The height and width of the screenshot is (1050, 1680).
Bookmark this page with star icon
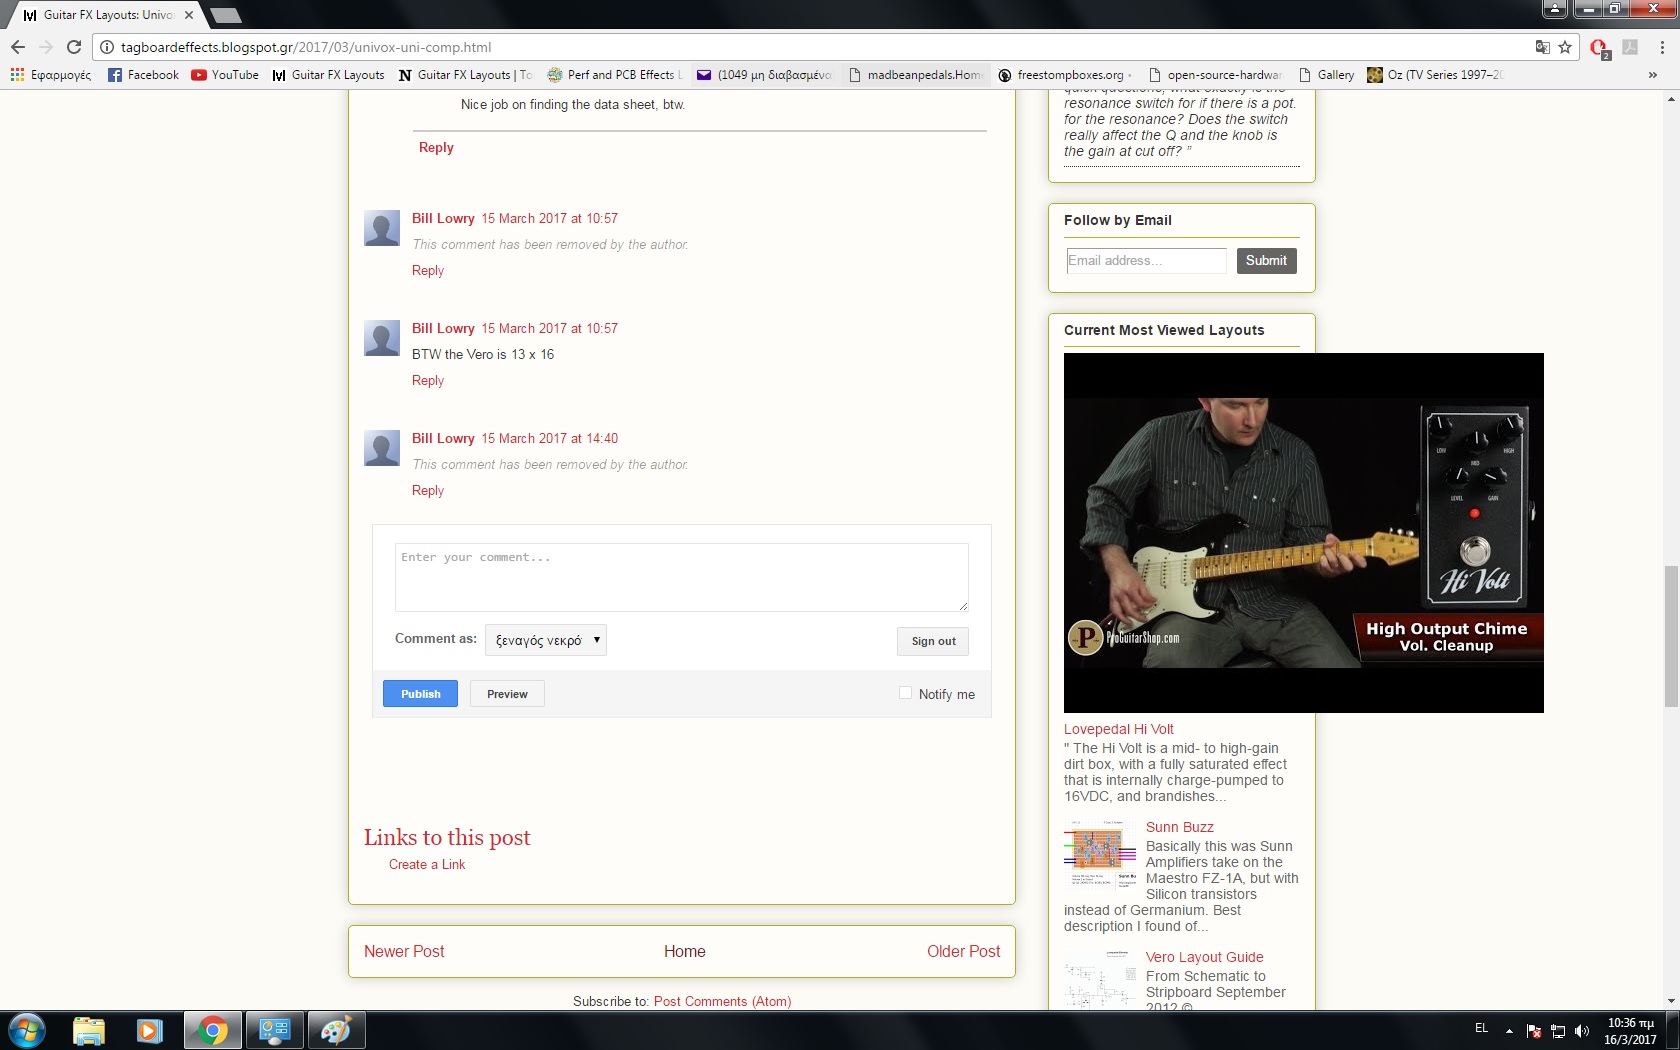click(x=1565, y=47)
